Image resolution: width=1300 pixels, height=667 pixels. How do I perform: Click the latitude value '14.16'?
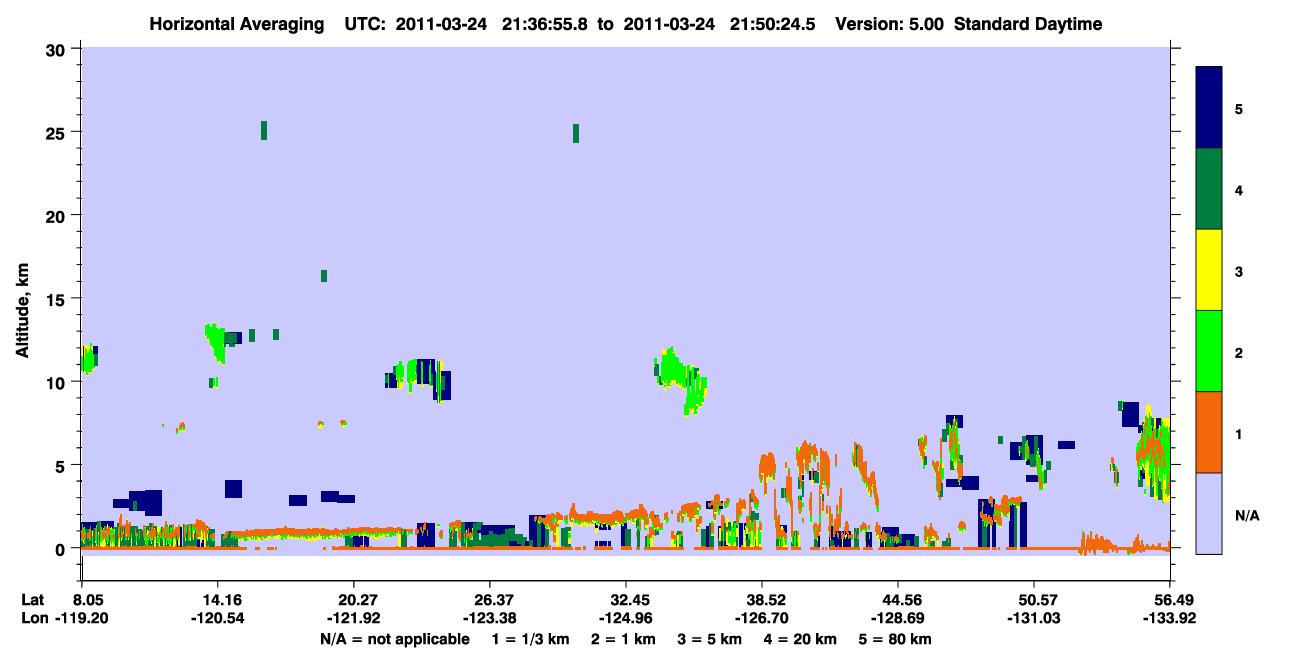(x=218, y=600)
